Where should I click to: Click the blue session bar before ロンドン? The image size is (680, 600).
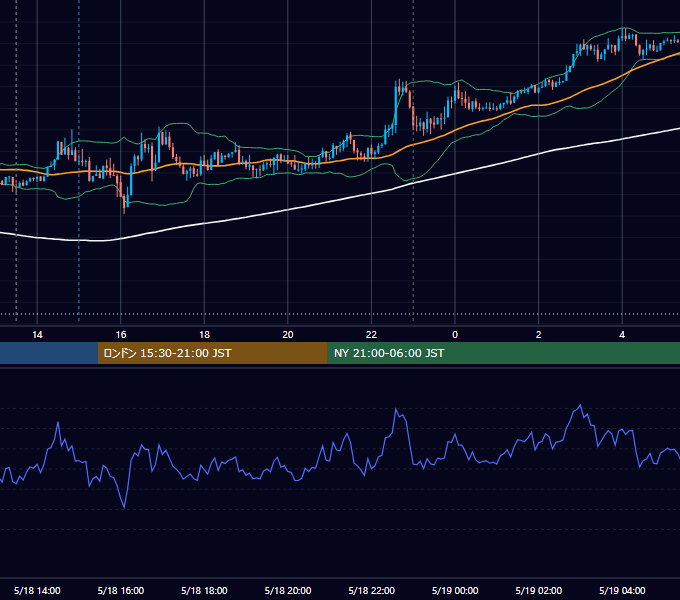(x=49, y=353)
